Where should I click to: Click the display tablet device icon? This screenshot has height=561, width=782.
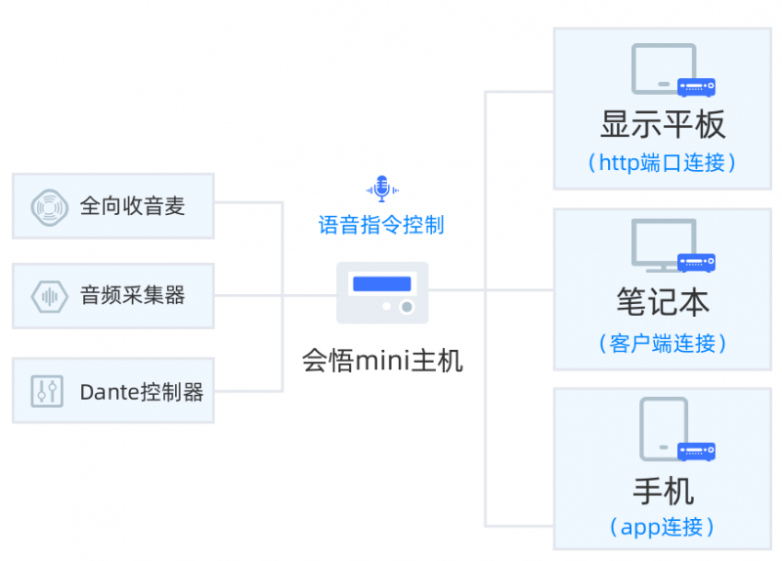pos(673,70)
